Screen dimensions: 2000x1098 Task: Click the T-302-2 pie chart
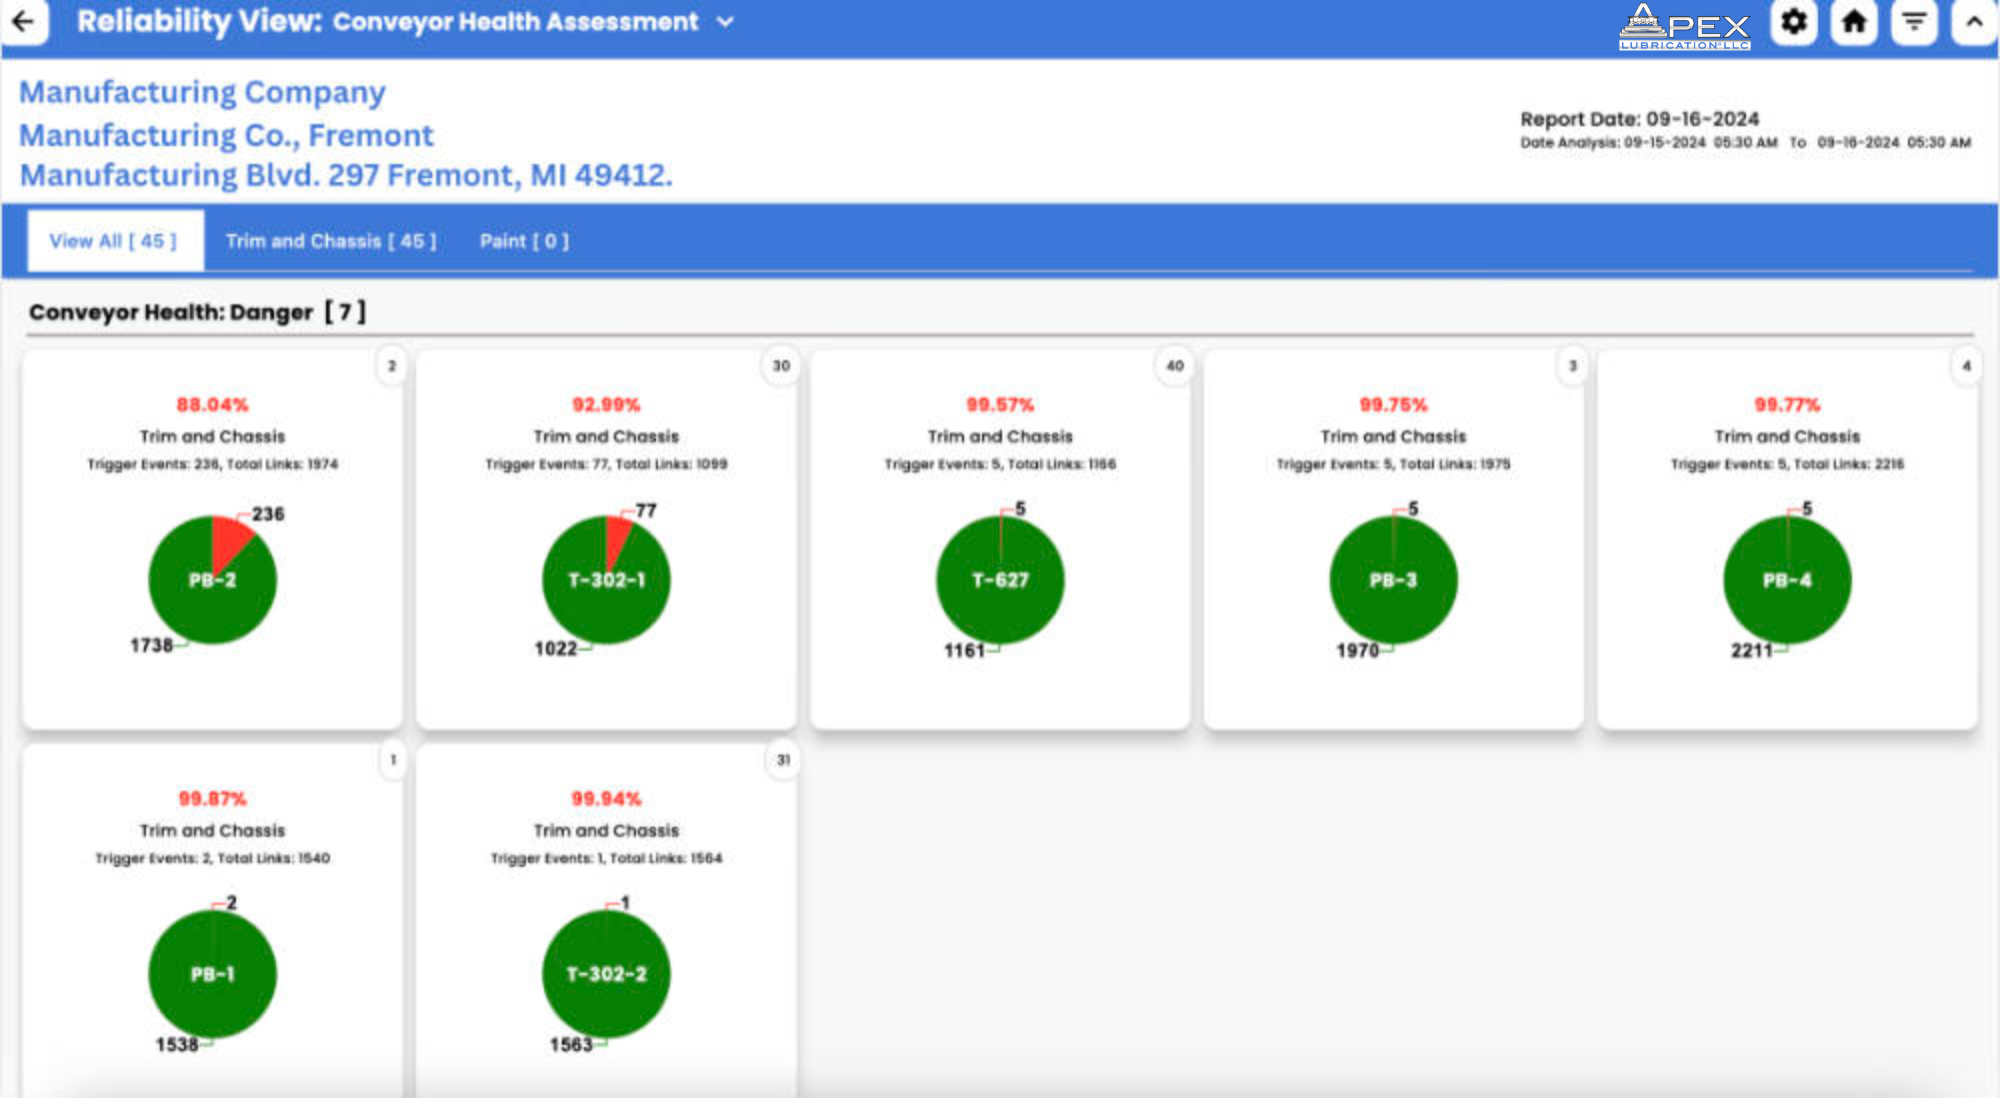pos(606,974)
